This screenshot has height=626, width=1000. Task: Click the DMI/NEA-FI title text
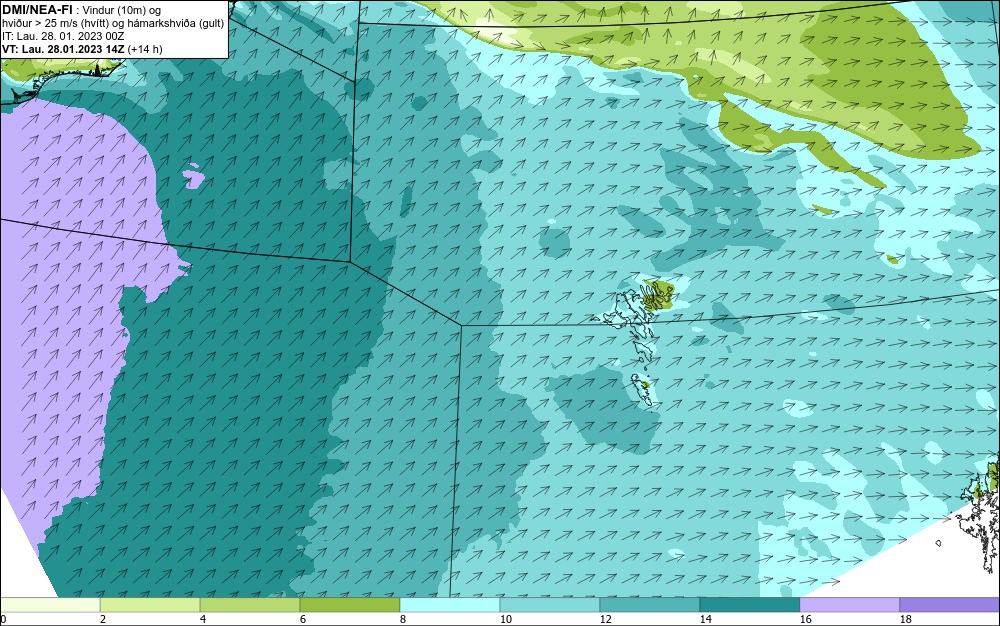[37, 10]
